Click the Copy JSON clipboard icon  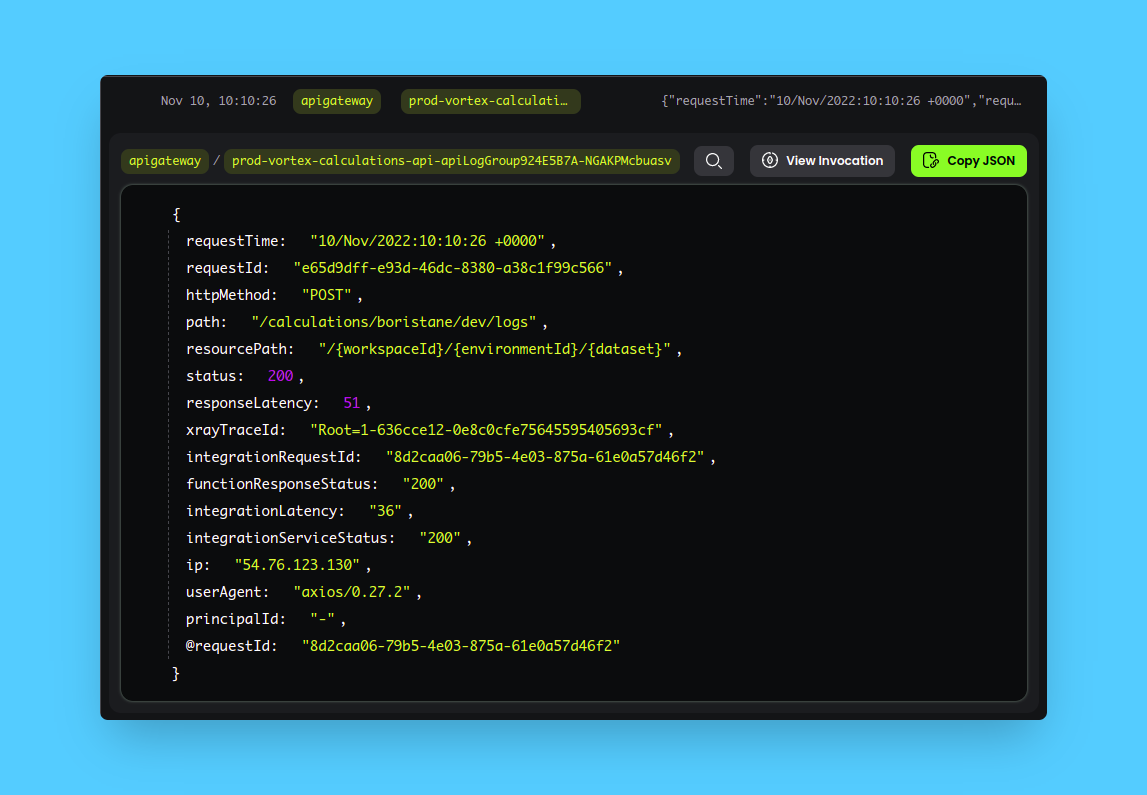point(930,161)
